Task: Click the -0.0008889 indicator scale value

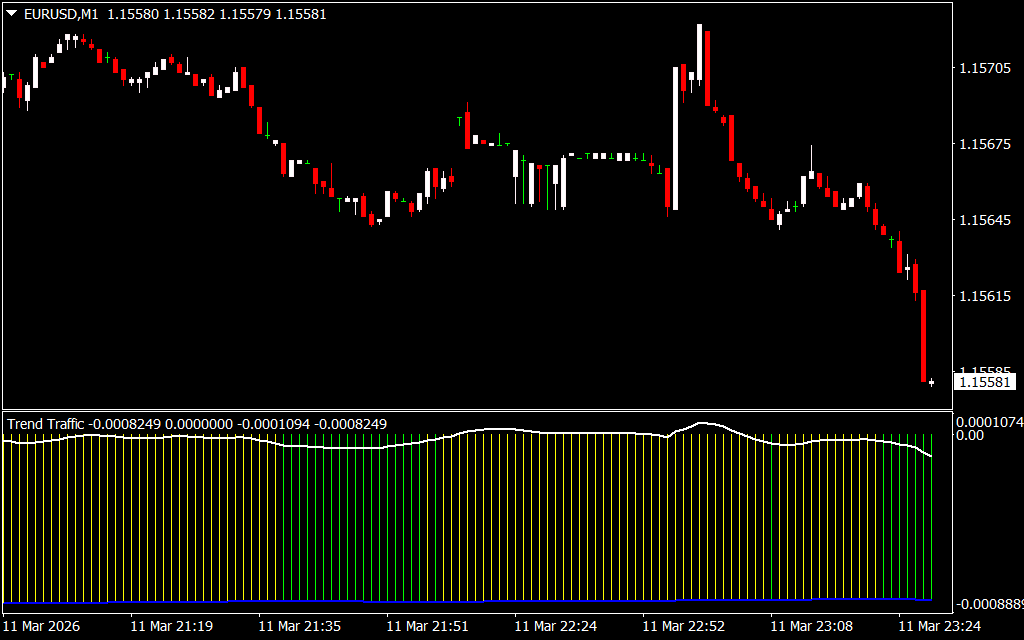Action: click(x=988, y=605)
